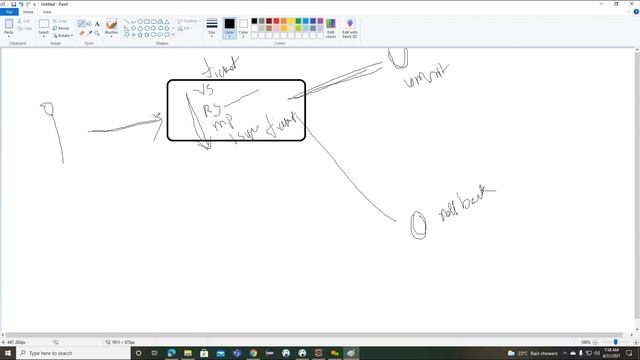Open the Brushes dropdown arrow
The width and height of the screenshot is (640, 360).
[111, 36]
